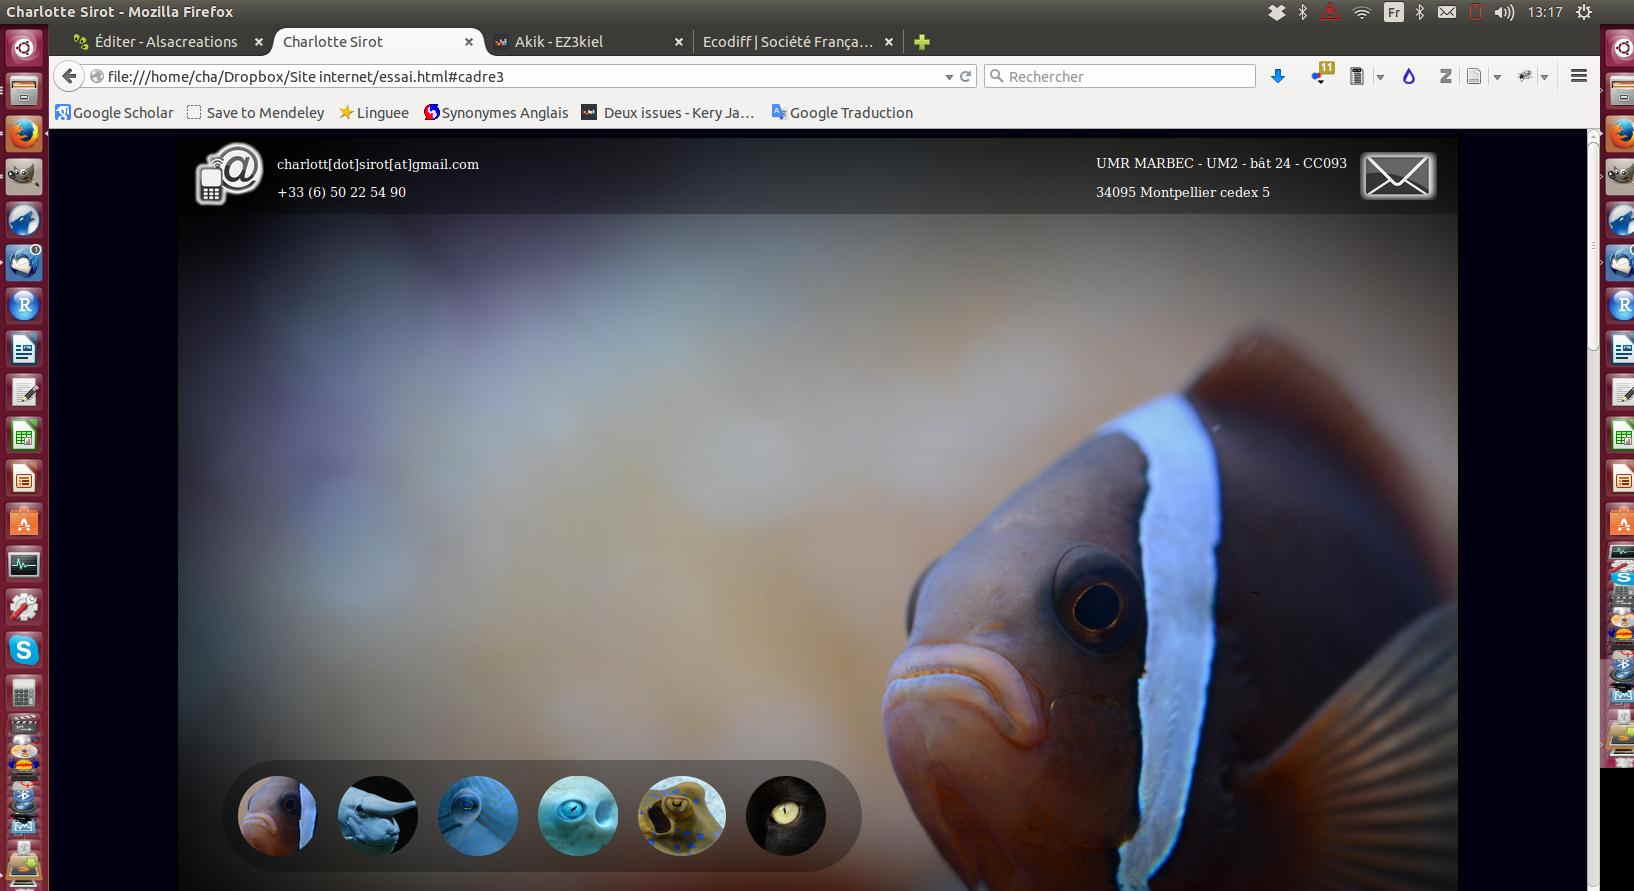
Task: Open the Fr keyboard layout indicator
Action: [x=1393, y=12]
